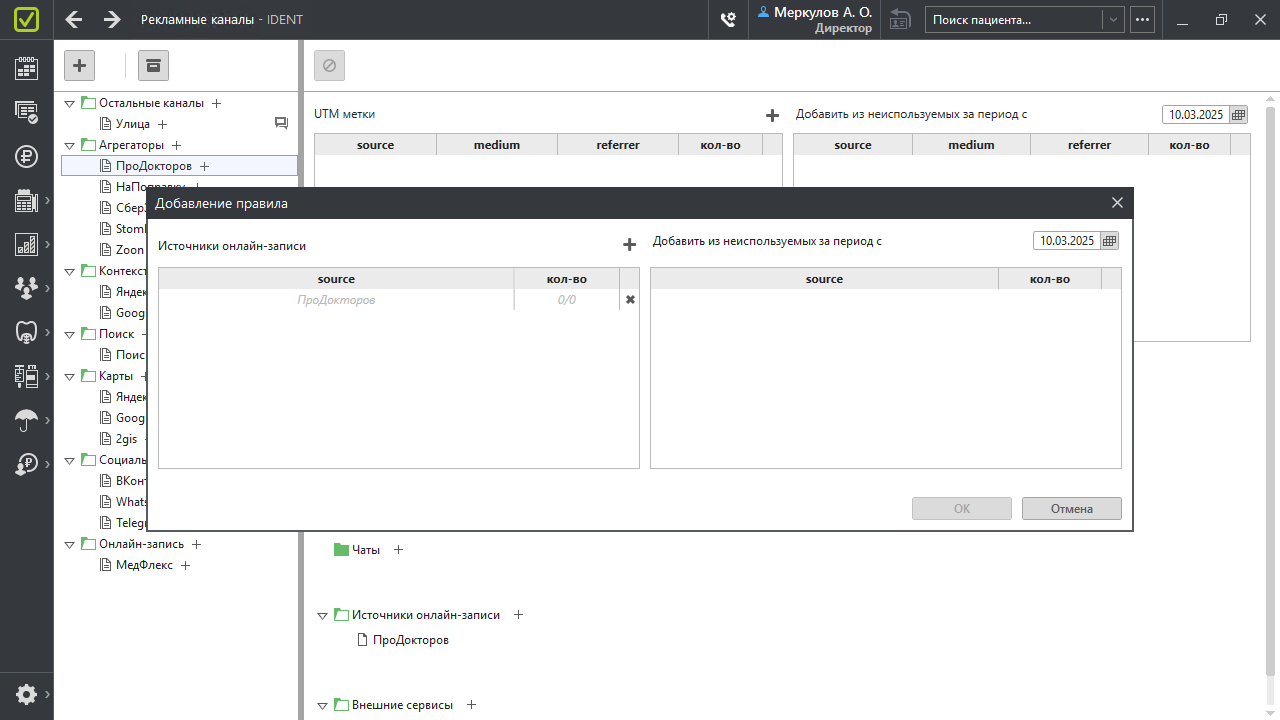Click the medium header in UTM table
The image size is (1280, 720).
(497, 145)
